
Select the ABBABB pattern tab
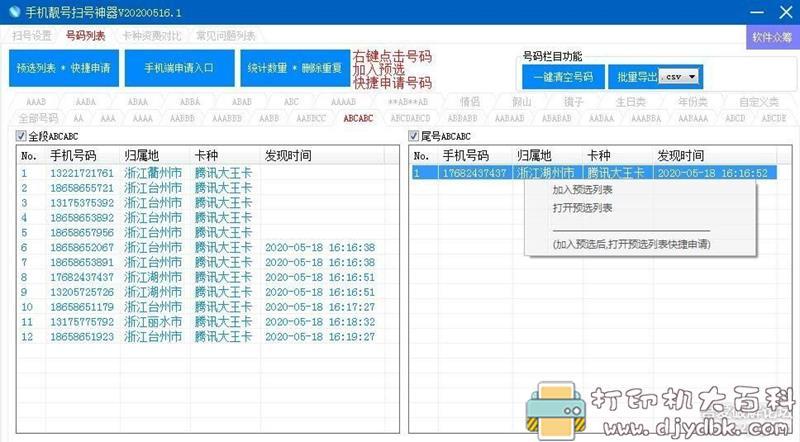point(462,118)
